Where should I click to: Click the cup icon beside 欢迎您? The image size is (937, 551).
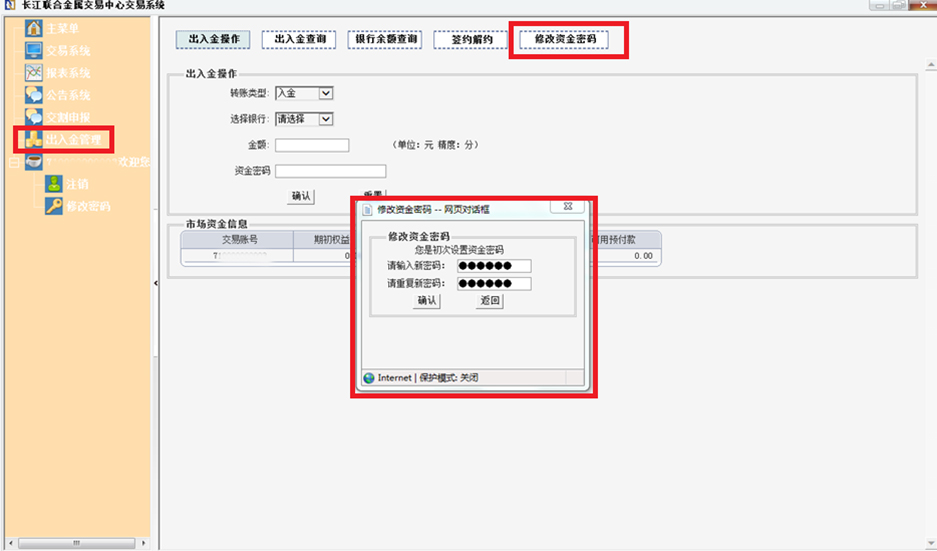pos(33,161)
